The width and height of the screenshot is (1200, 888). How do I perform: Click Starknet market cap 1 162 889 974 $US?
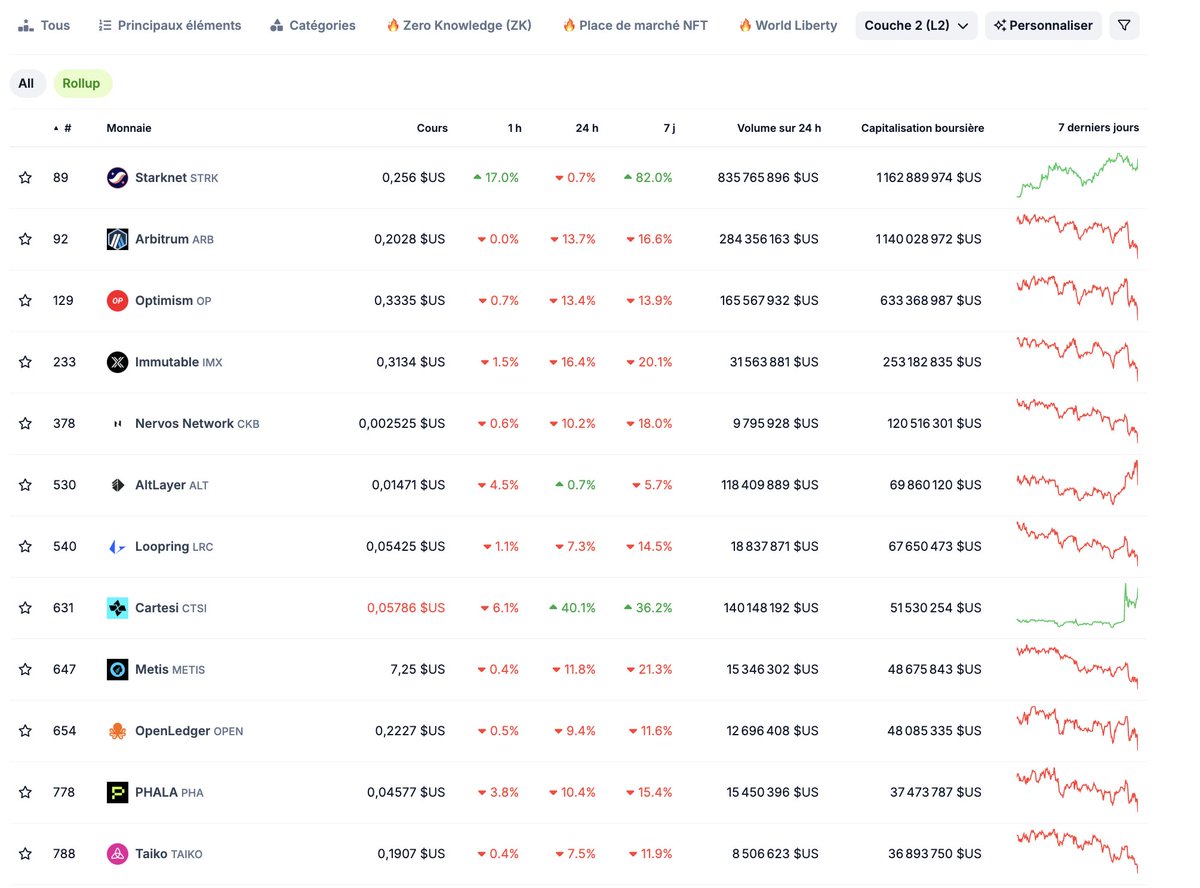coord(929,178)
